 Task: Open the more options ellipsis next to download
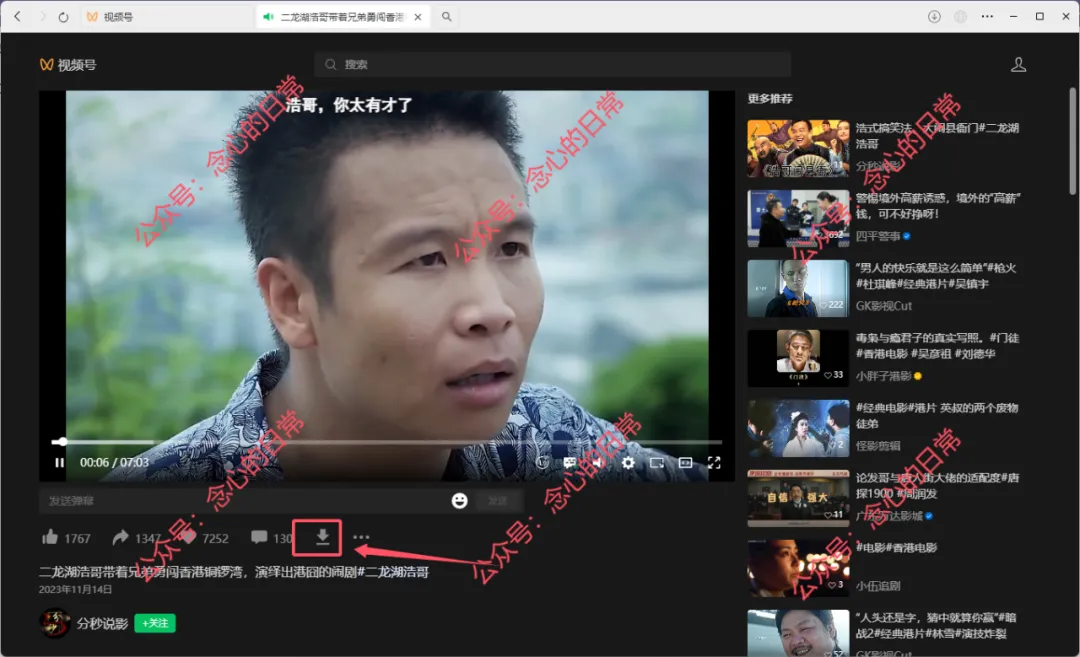tap(360, 537)
